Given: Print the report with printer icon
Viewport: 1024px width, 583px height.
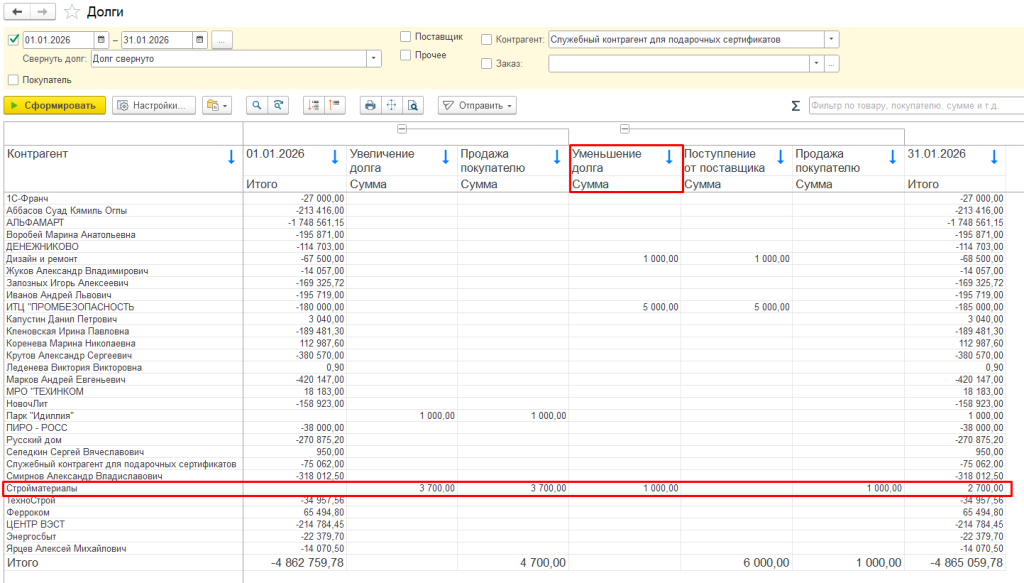Looking at the screenshot, I should click(370, 105).
